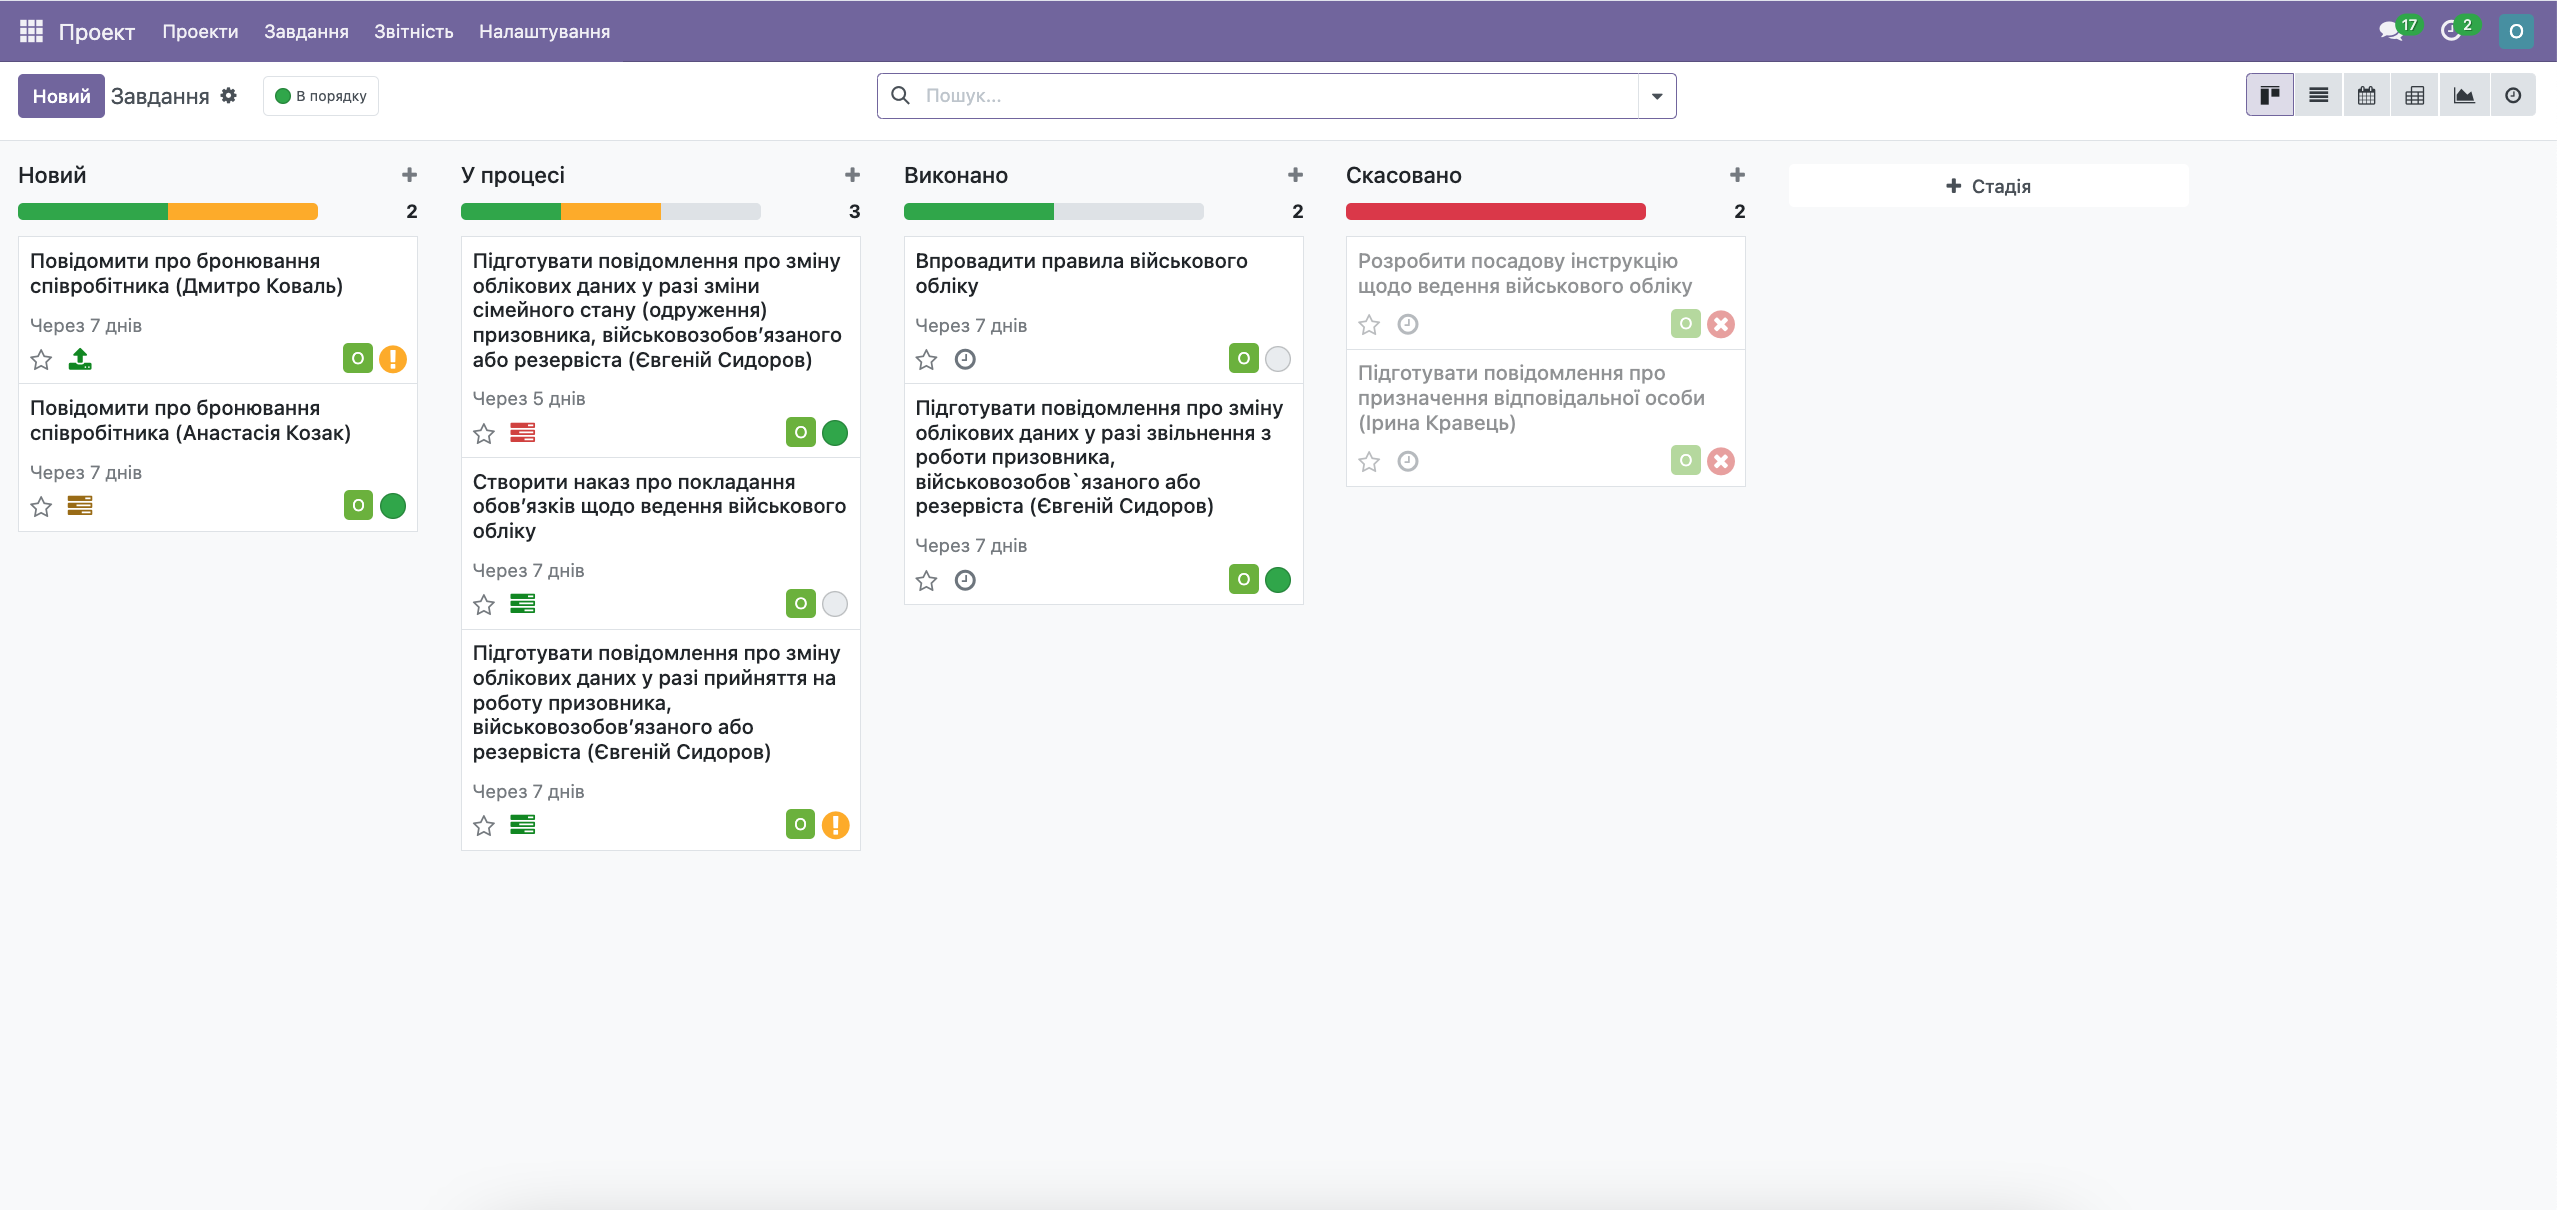Switch to pivot table view
This screenshot has height=1210, width=2557.
pos(2414,95)
